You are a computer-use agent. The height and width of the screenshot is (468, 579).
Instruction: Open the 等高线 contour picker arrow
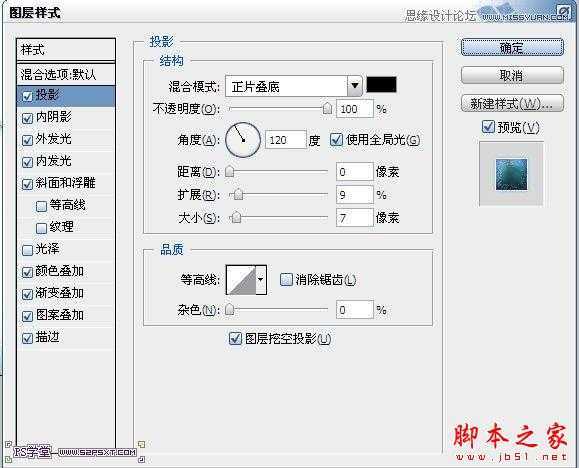[x=261, y=280]
